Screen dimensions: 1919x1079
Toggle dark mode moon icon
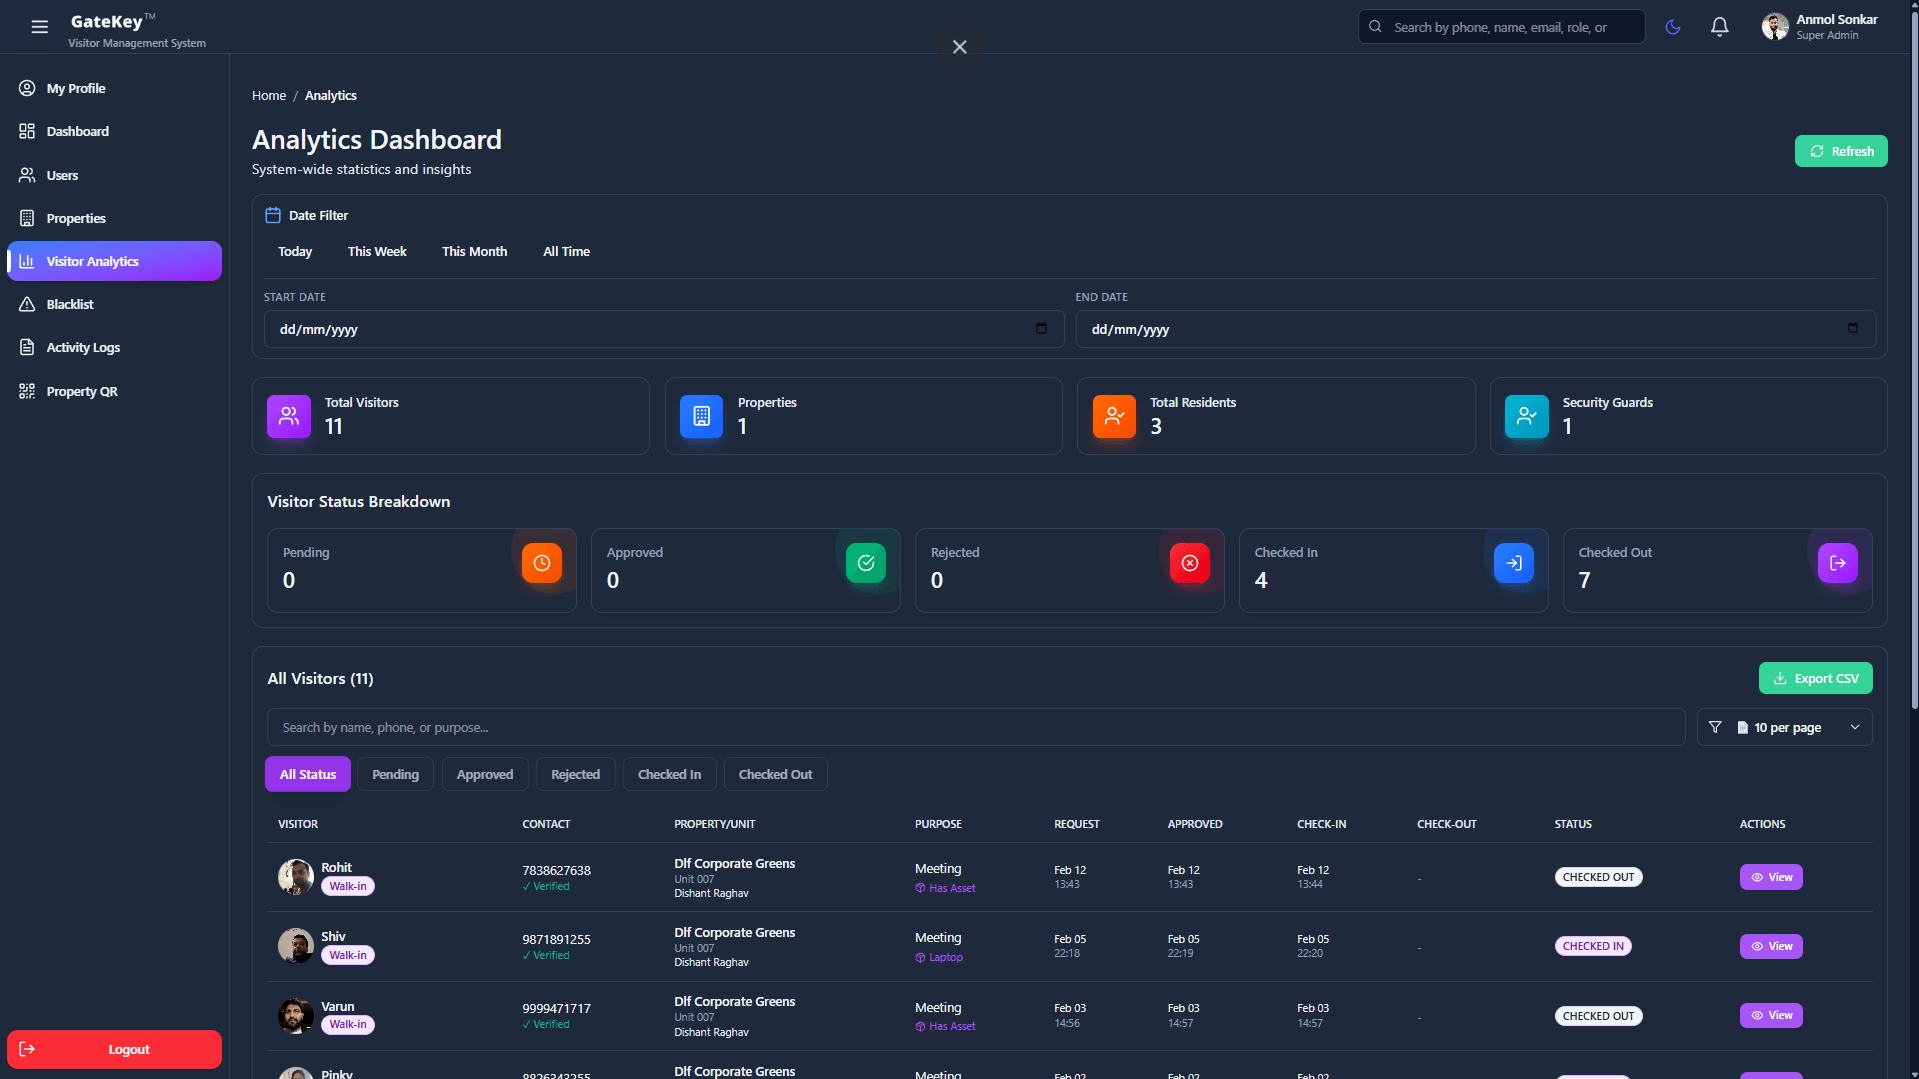pos(1672,27)
